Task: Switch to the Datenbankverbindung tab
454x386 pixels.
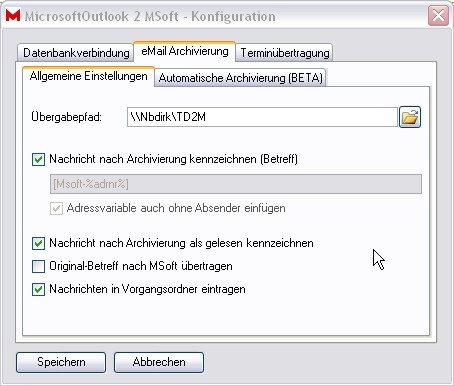Action: coord(76,53)
